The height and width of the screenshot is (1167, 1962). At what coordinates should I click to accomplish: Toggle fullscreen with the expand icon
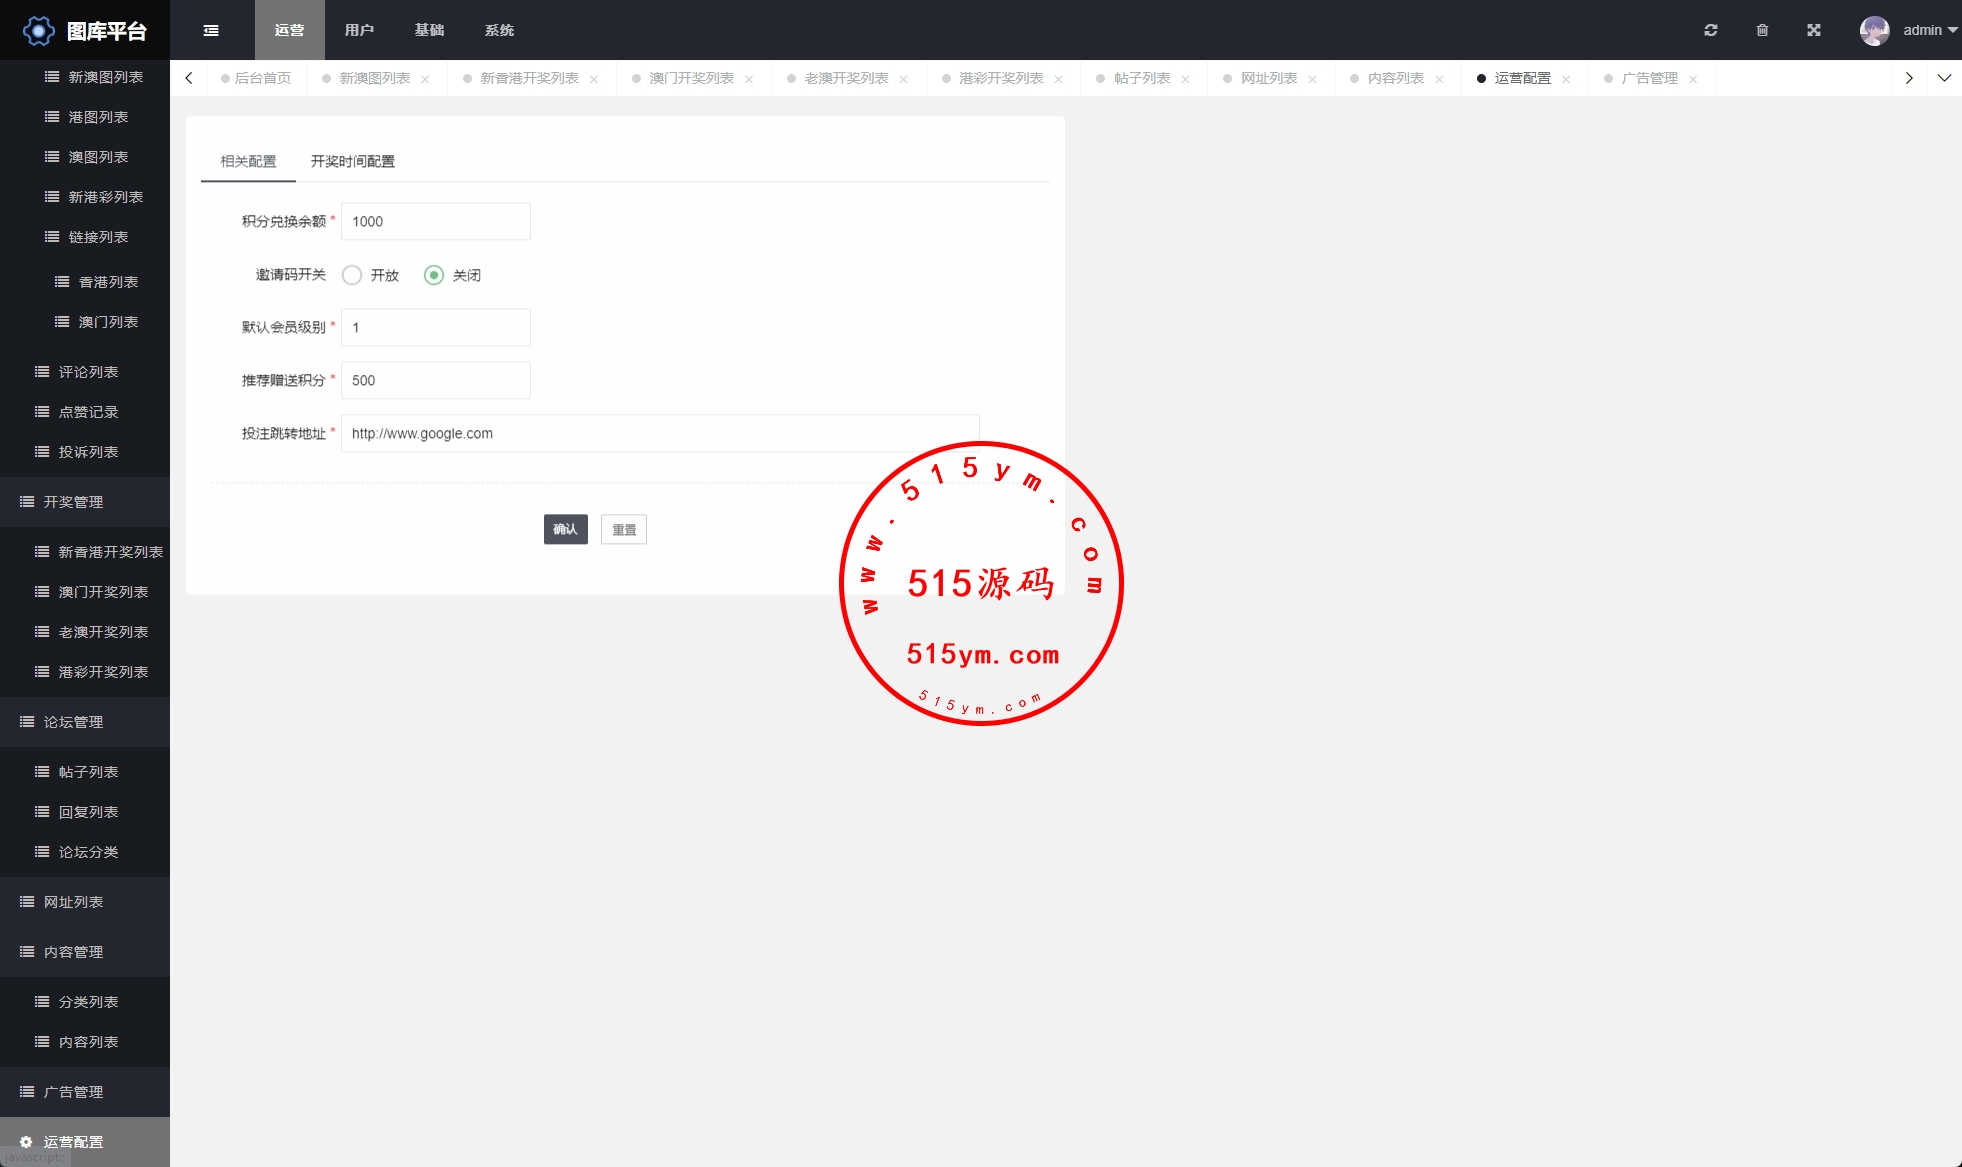[x=1814, y=30]
